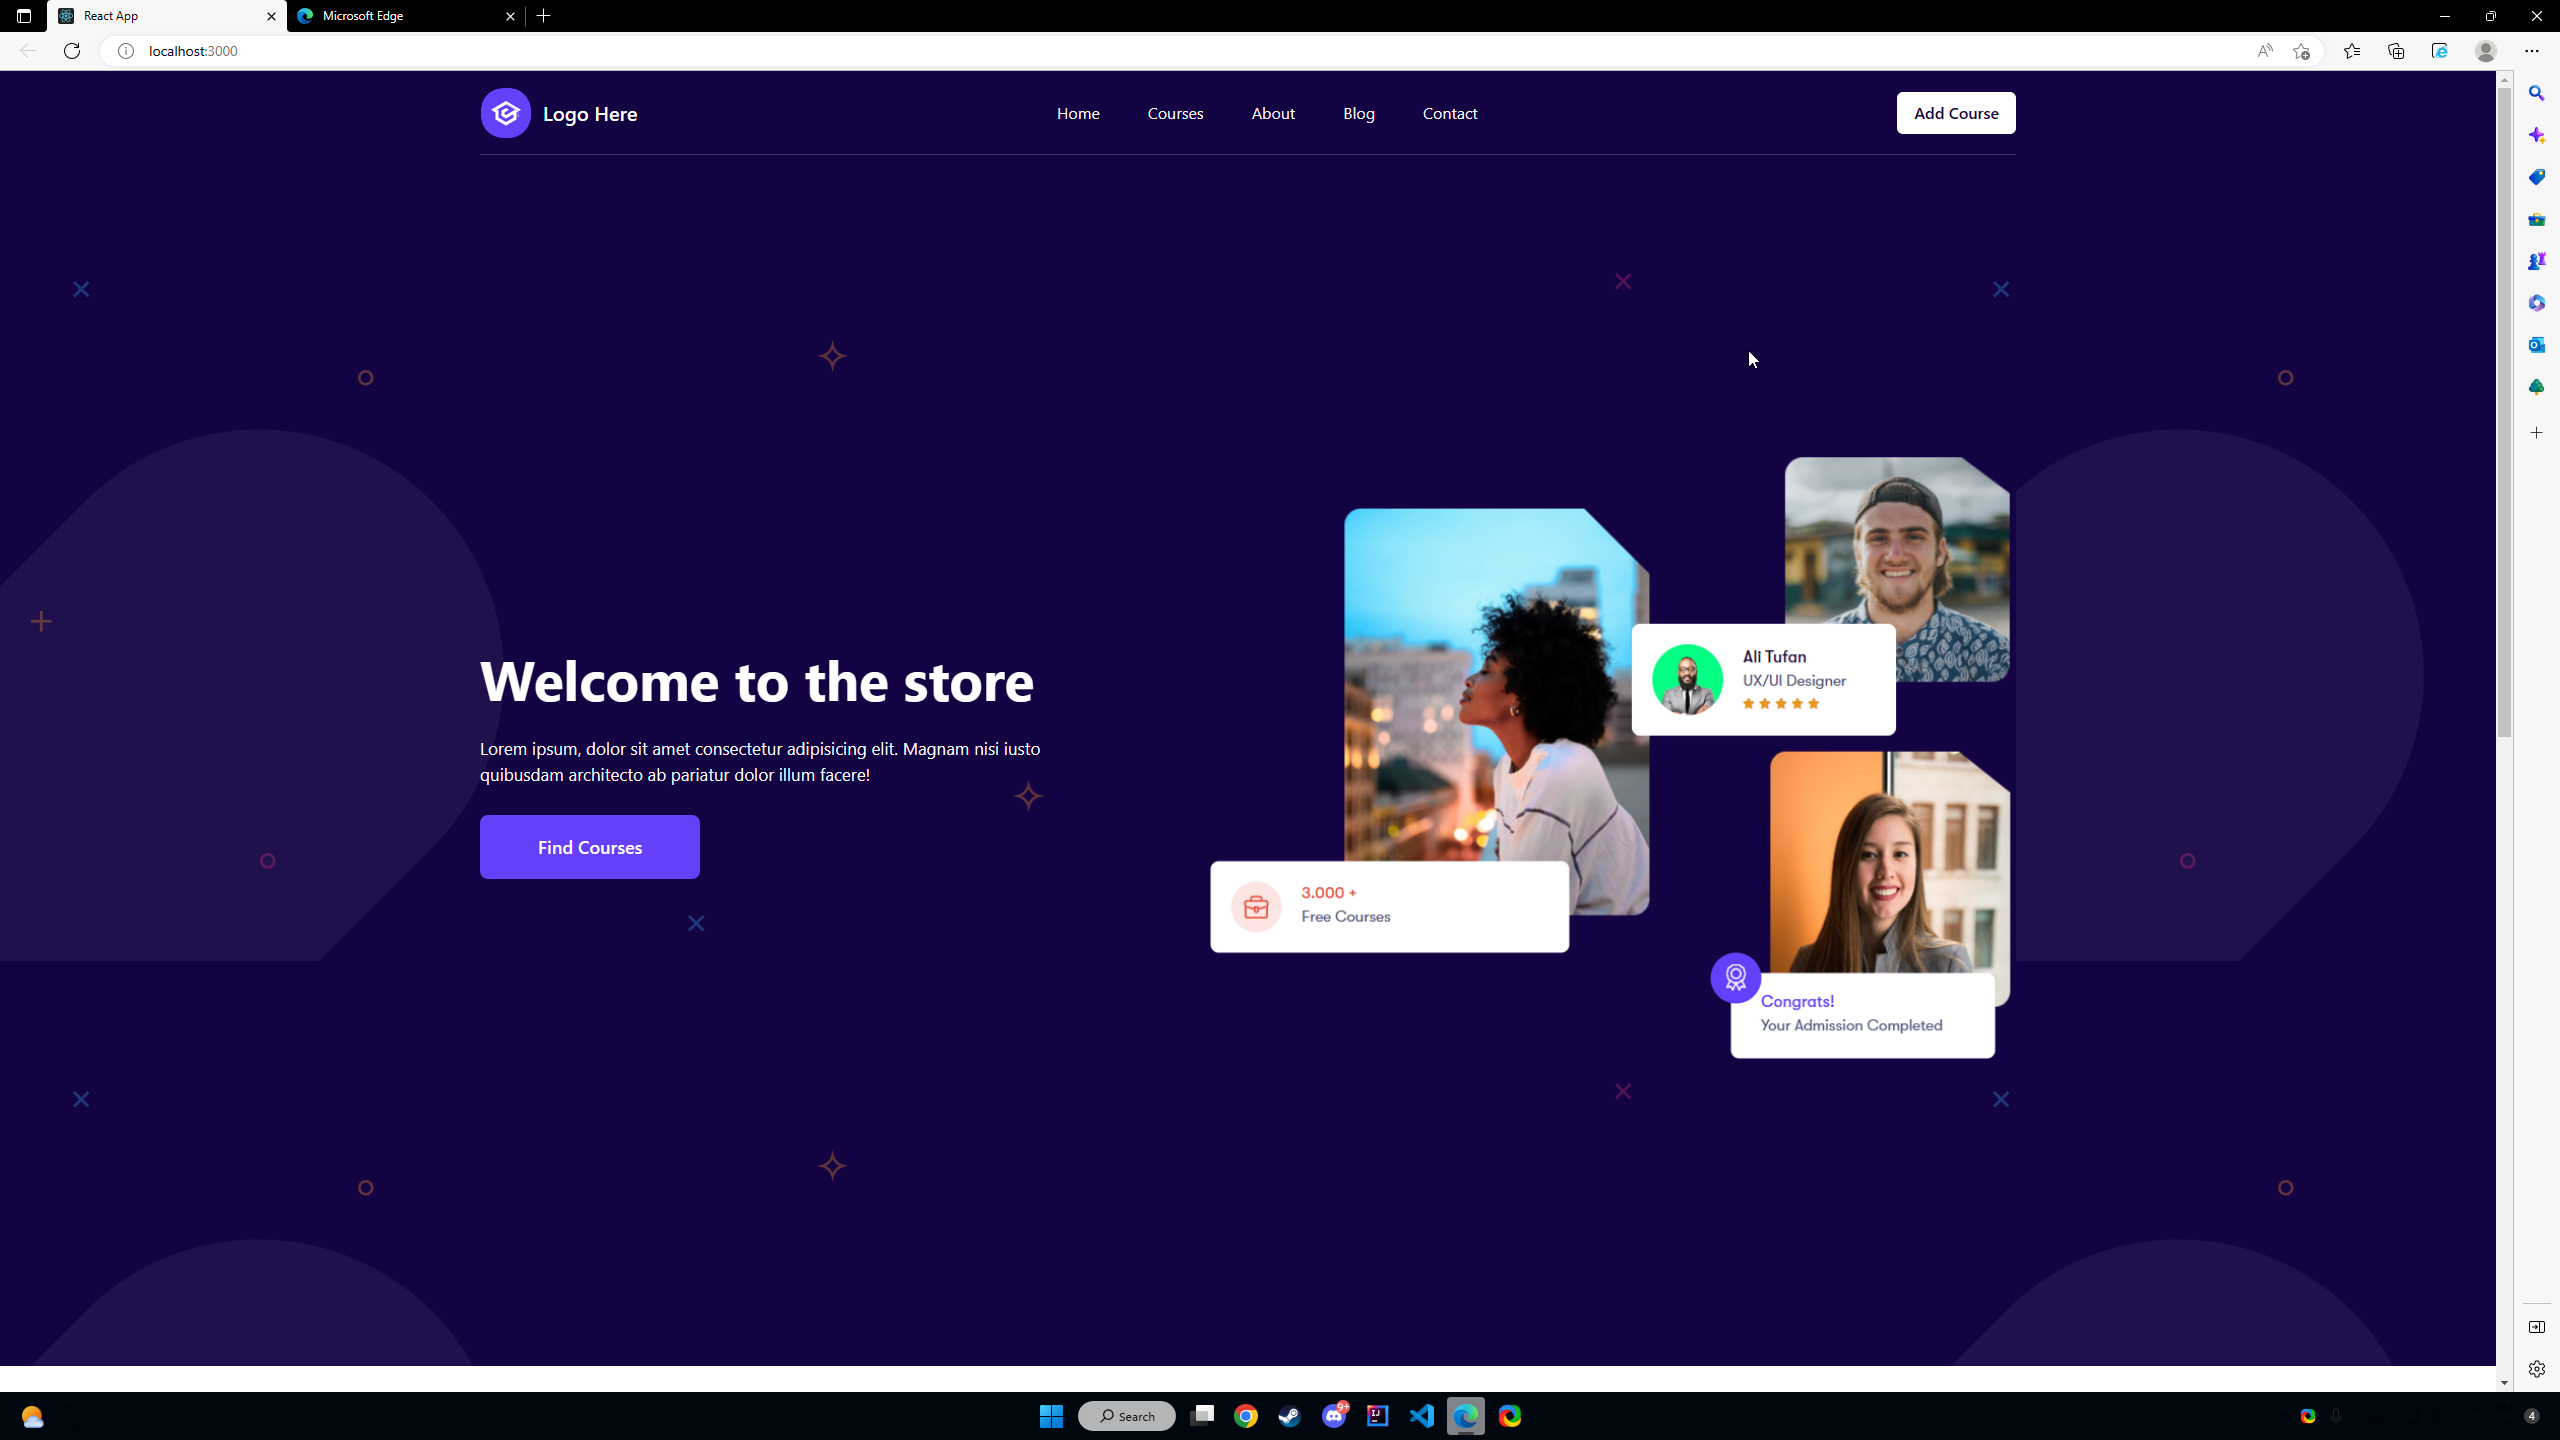This screenshot has width=2560, height=1440.
Task: Open Microsoft 365 from the Edge sidebar
Action: pos(2537,303)
